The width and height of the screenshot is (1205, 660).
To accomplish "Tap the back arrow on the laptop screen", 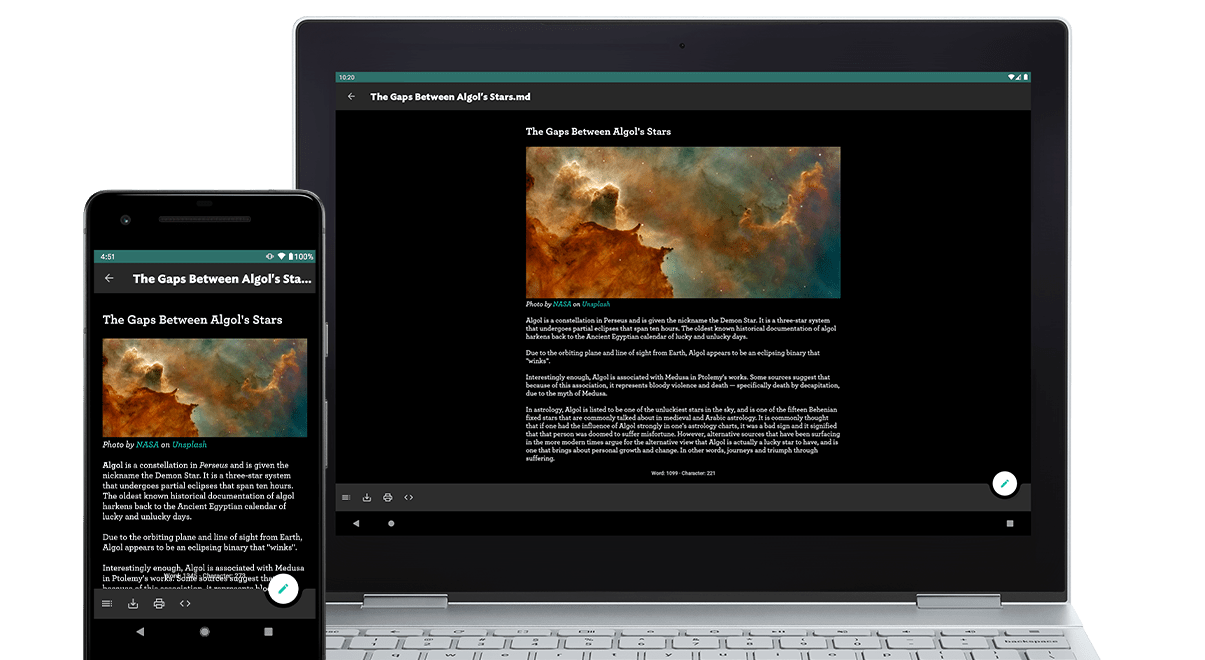I will tap(351, 97).
